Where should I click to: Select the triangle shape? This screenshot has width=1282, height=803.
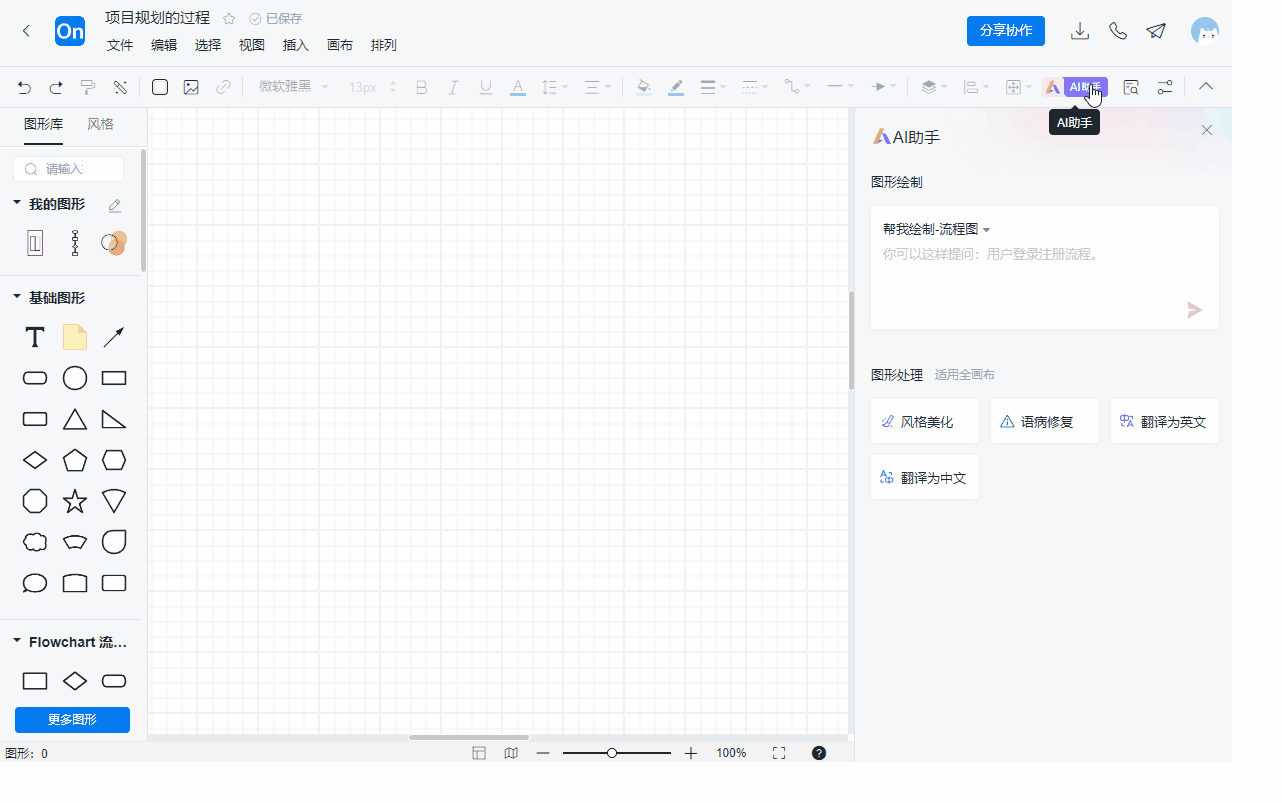coord(75,419)
